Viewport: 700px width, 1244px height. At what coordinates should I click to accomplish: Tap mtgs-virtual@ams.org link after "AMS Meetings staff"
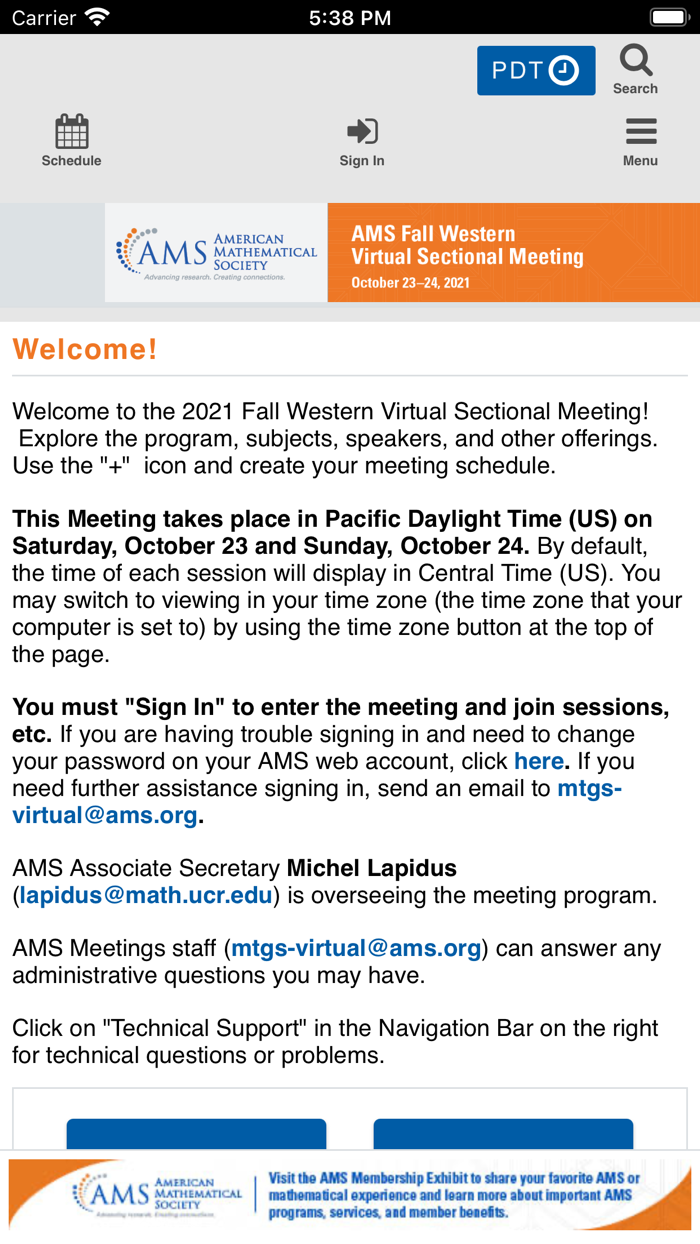point(356,948)
